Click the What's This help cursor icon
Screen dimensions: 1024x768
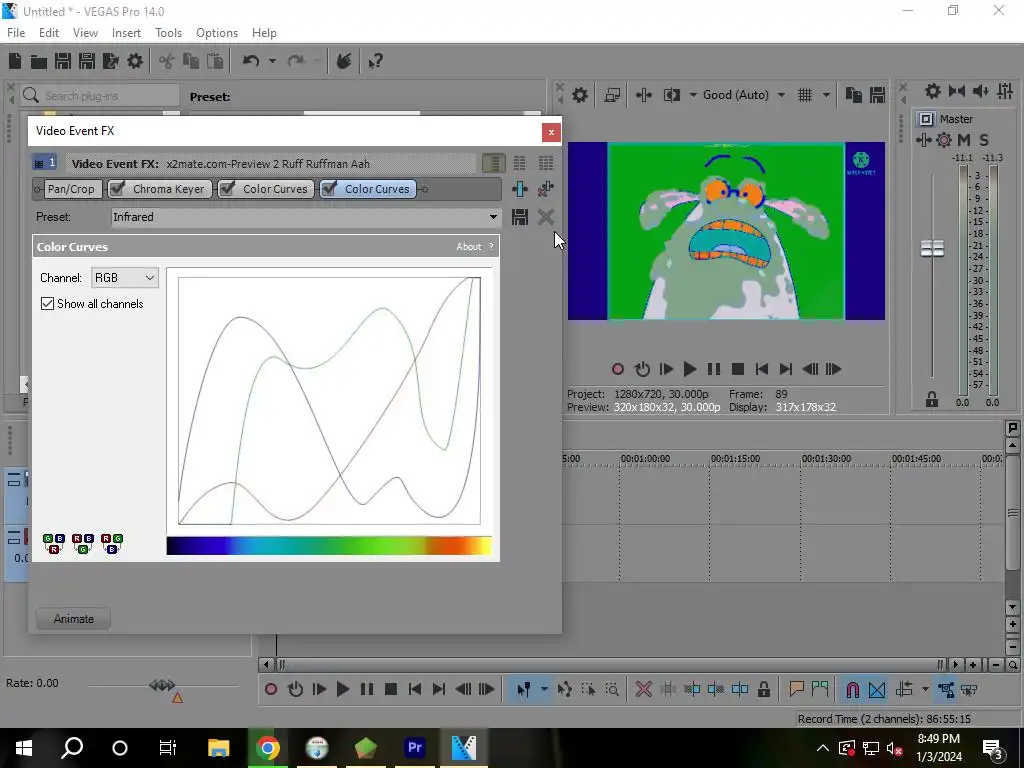tap(375, 61)
